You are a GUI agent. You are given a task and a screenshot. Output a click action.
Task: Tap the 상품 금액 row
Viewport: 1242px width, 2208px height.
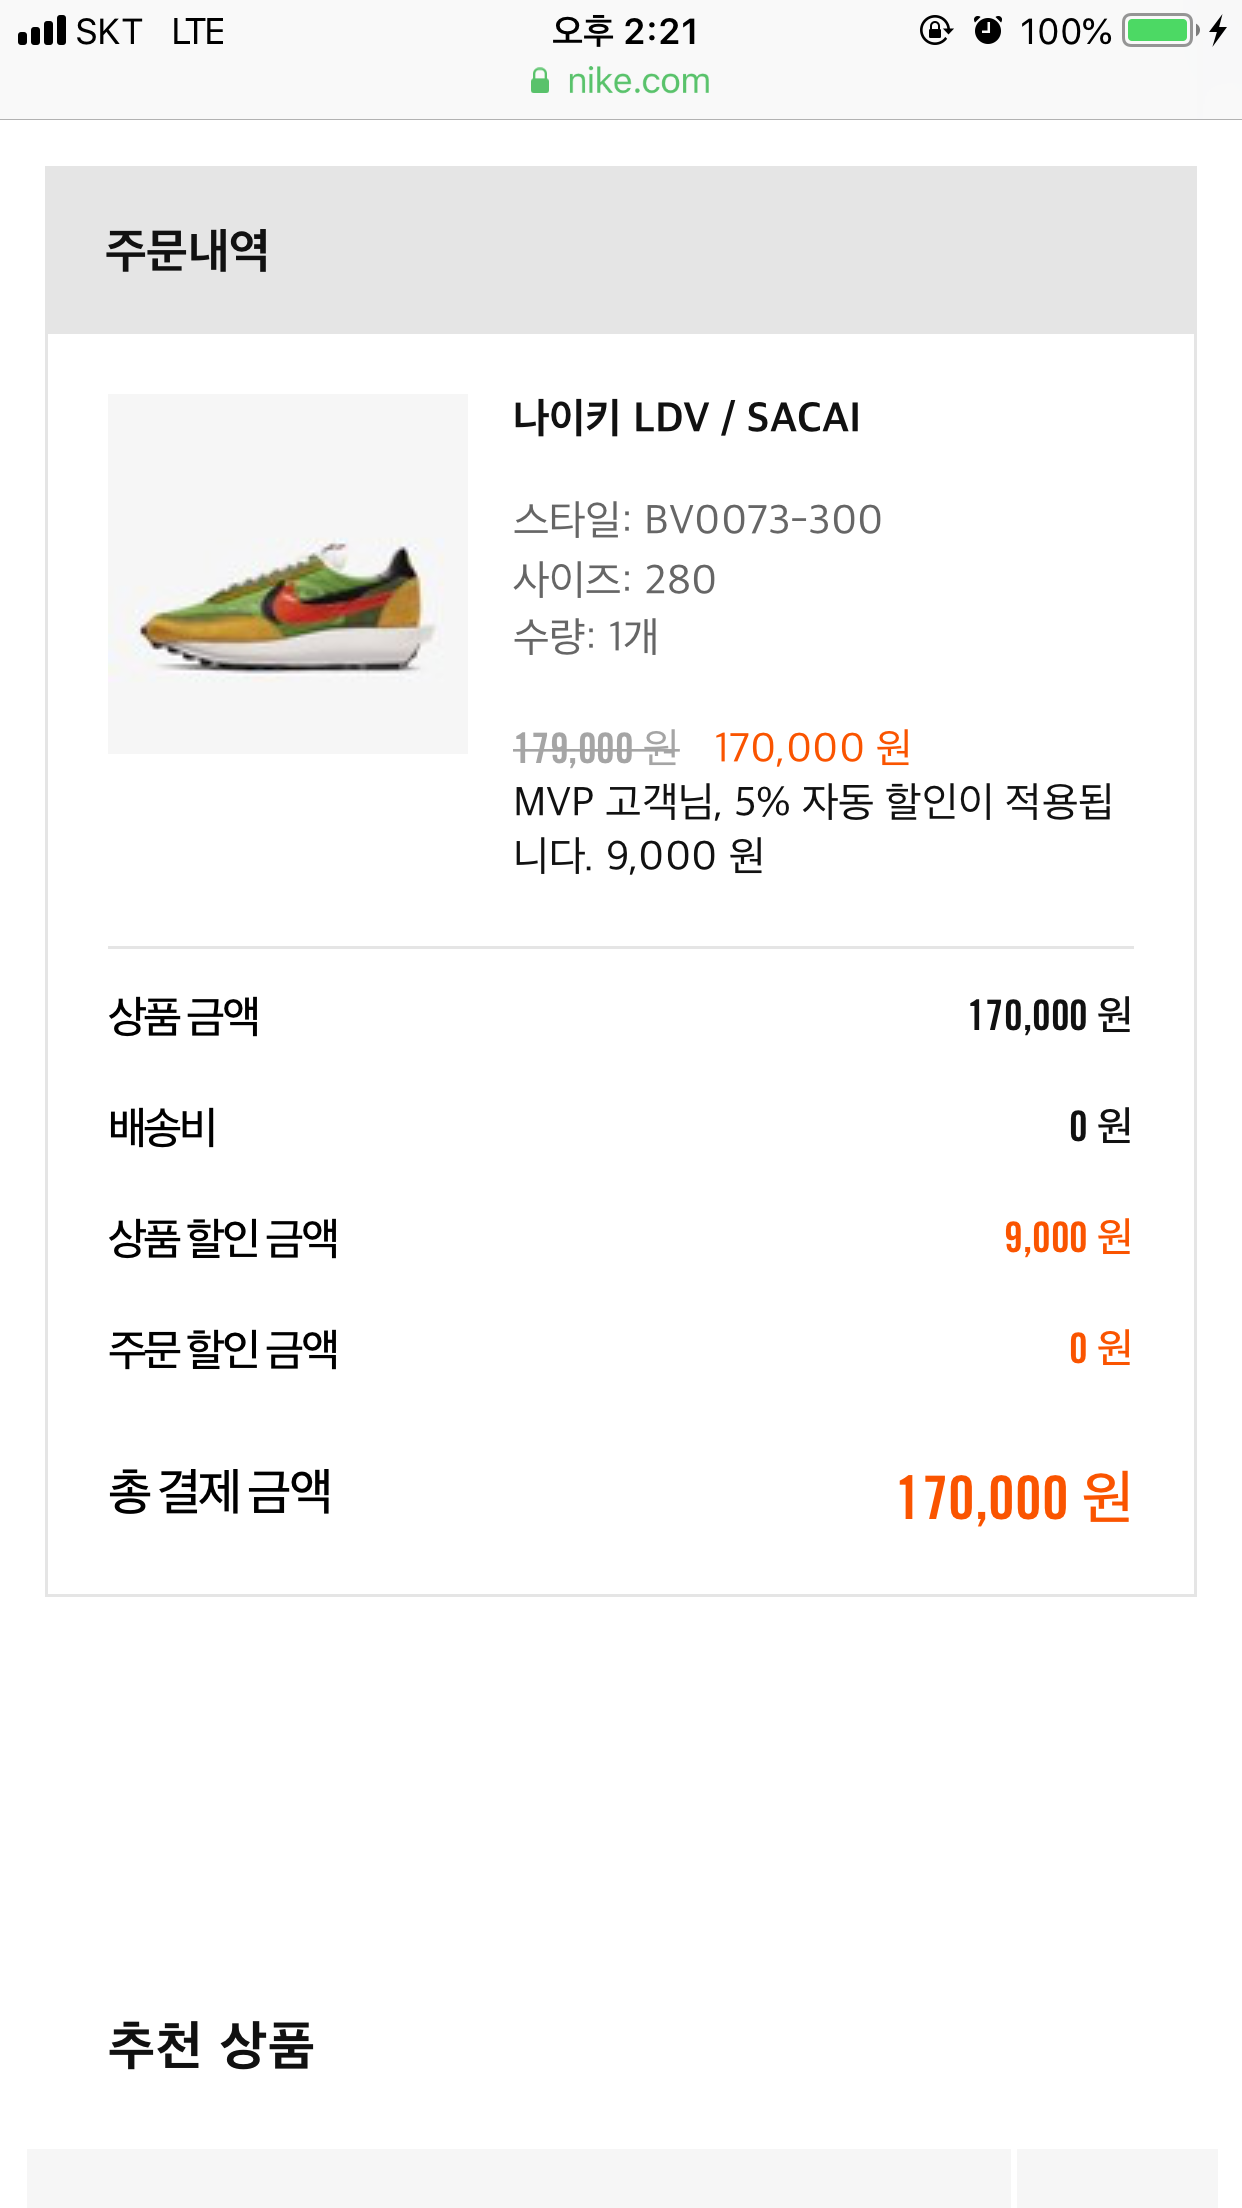(x=620, y=1016)
